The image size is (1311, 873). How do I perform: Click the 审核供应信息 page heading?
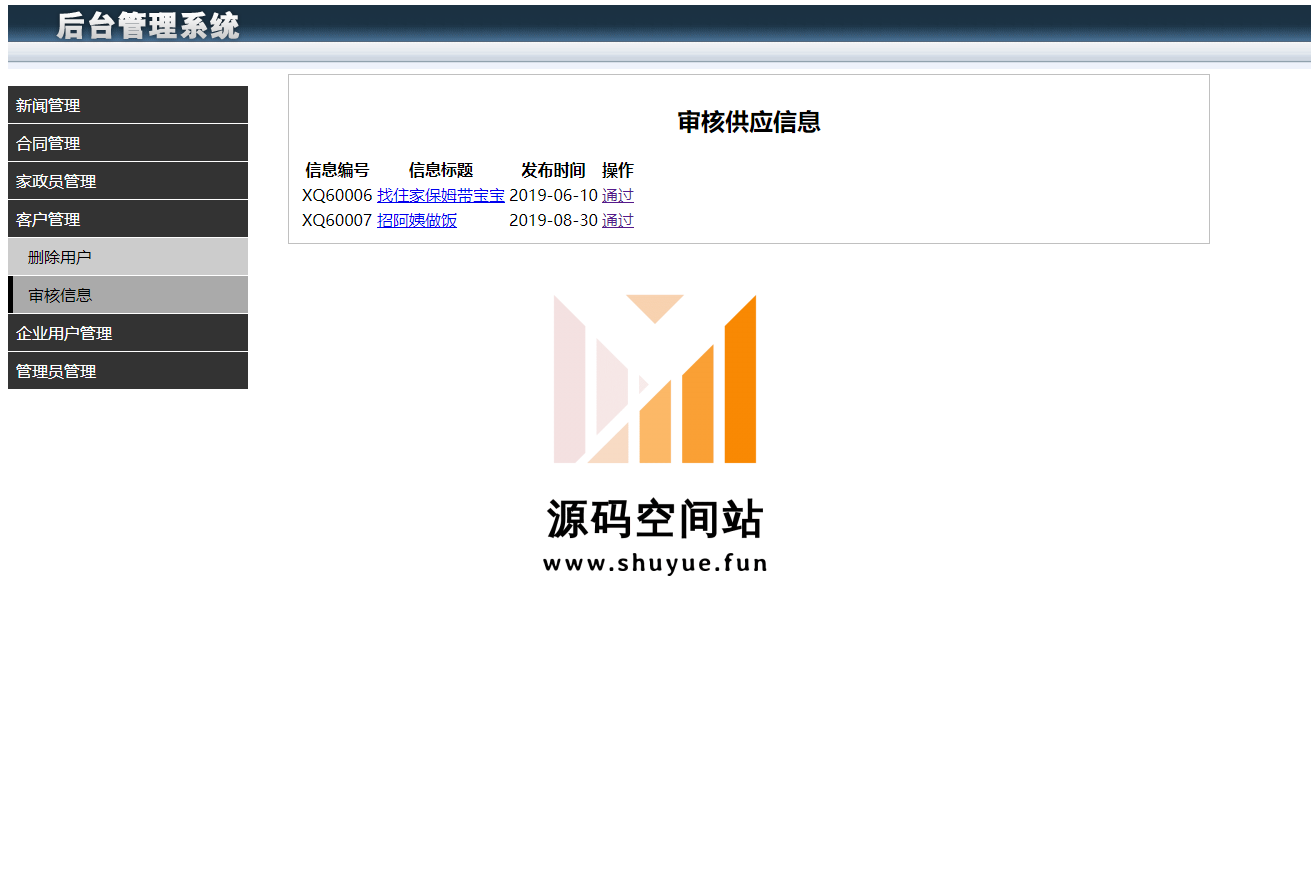click(x=749, y=122)
